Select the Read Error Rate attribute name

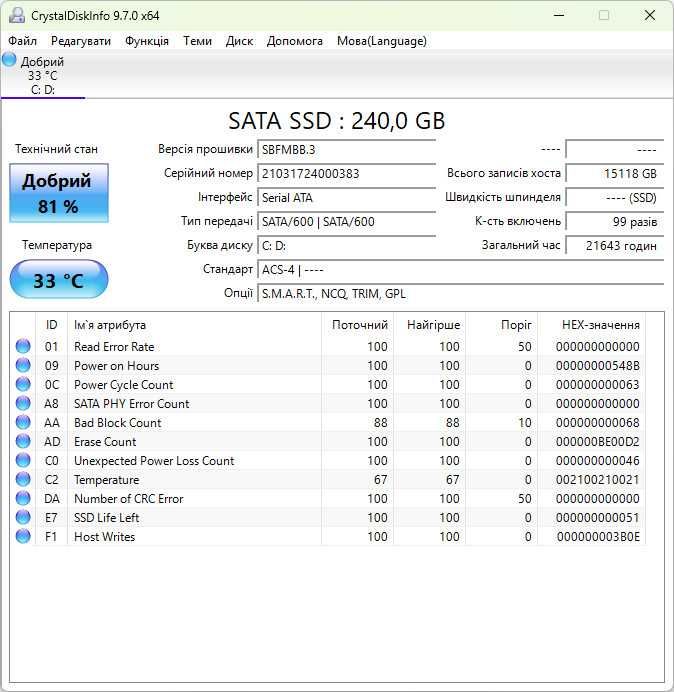pyautogui.click(x=114, y=347)
